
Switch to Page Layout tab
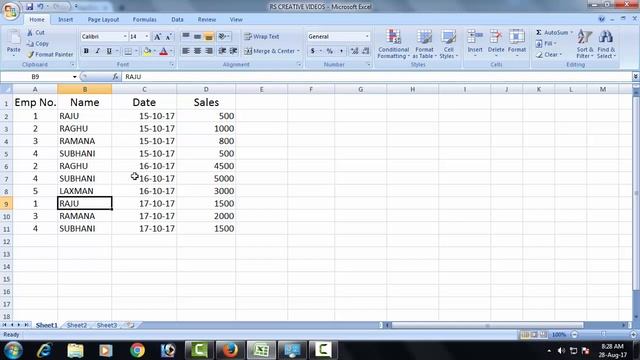click(103, 20)
